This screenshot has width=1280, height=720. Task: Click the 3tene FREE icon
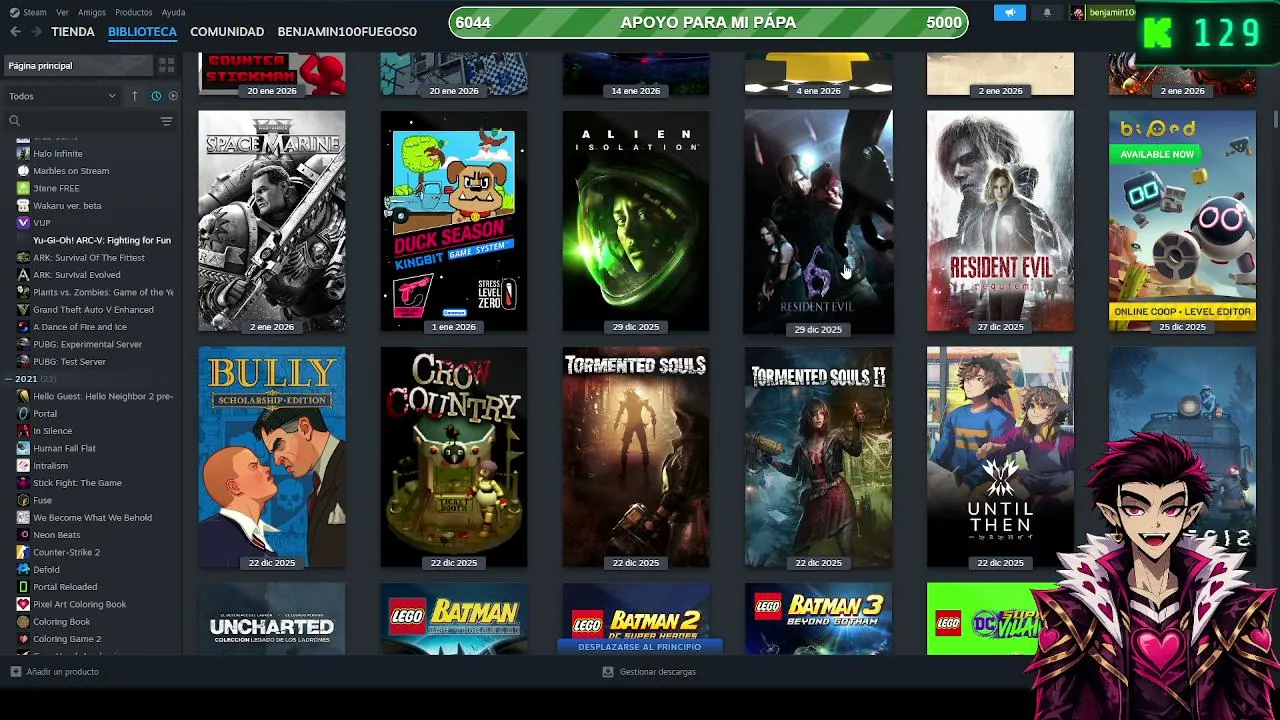tap(23, 188)
